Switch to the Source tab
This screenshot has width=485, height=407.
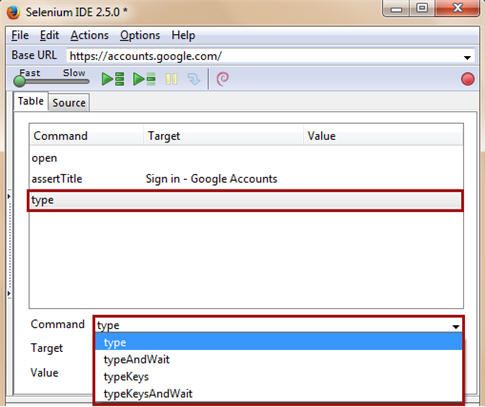pyautogui.click(x=69, y=103)
